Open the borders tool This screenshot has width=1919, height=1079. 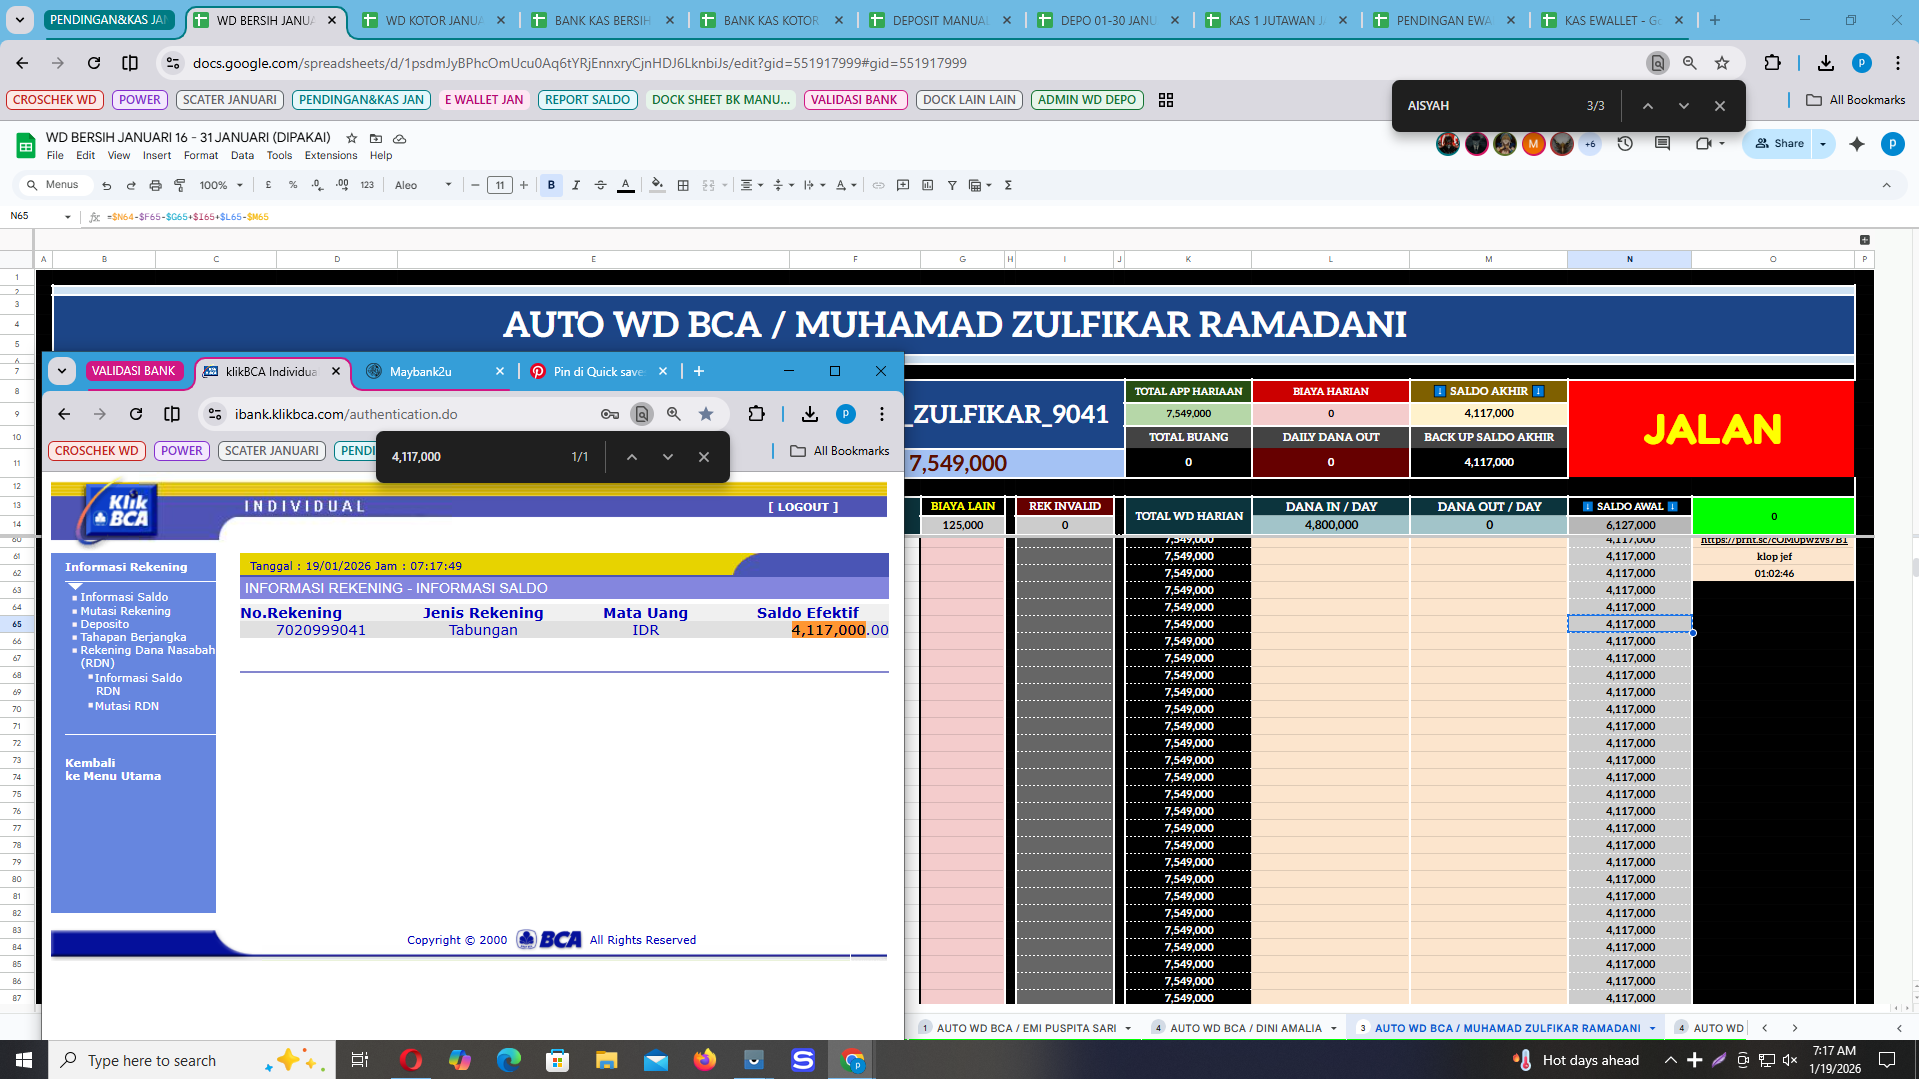coord(683,185)
